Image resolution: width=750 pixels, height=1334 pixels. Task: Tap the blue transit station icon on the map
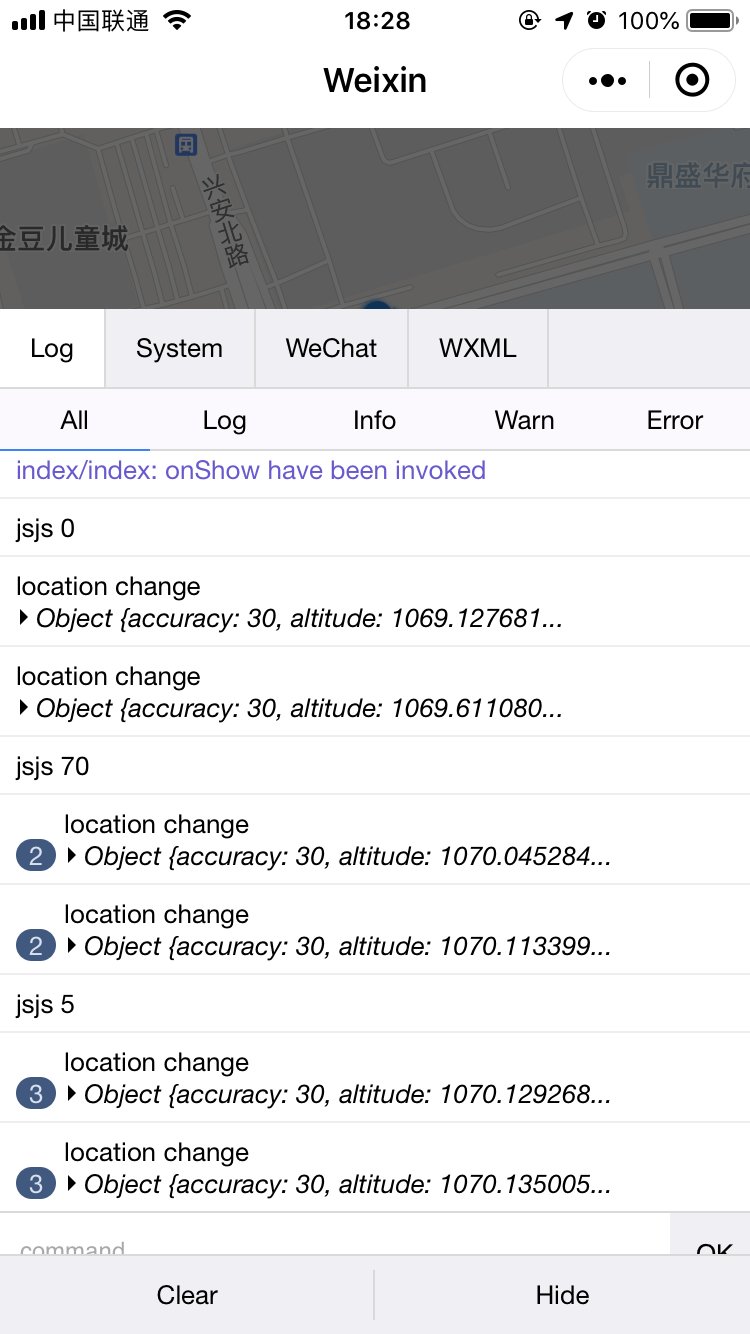(186, 145)
